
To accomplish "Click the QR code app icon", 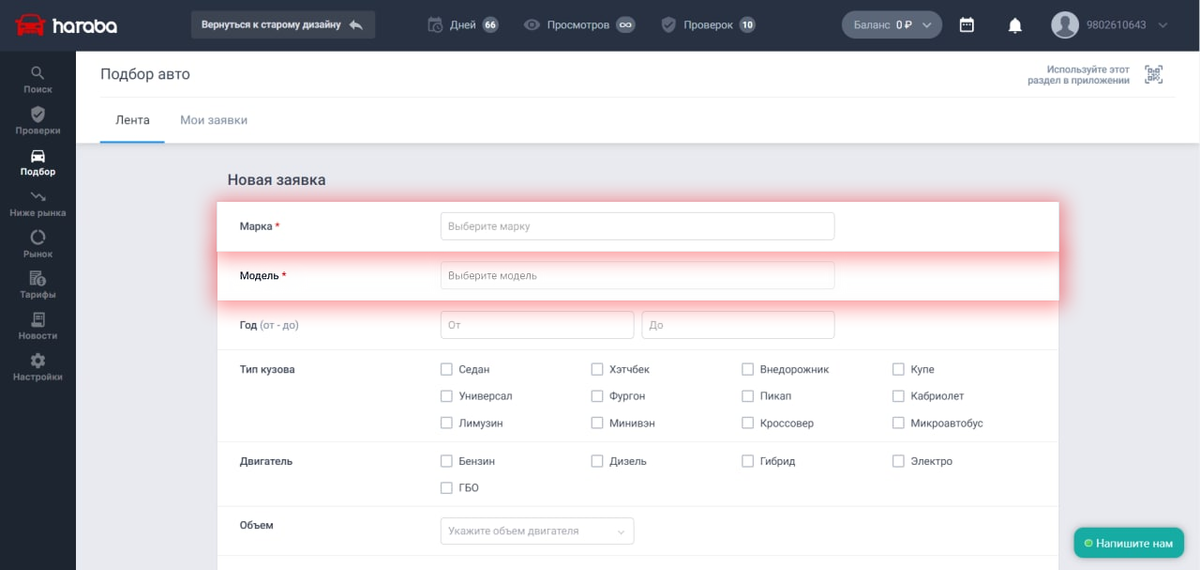I will click(x=1154, y=75).
